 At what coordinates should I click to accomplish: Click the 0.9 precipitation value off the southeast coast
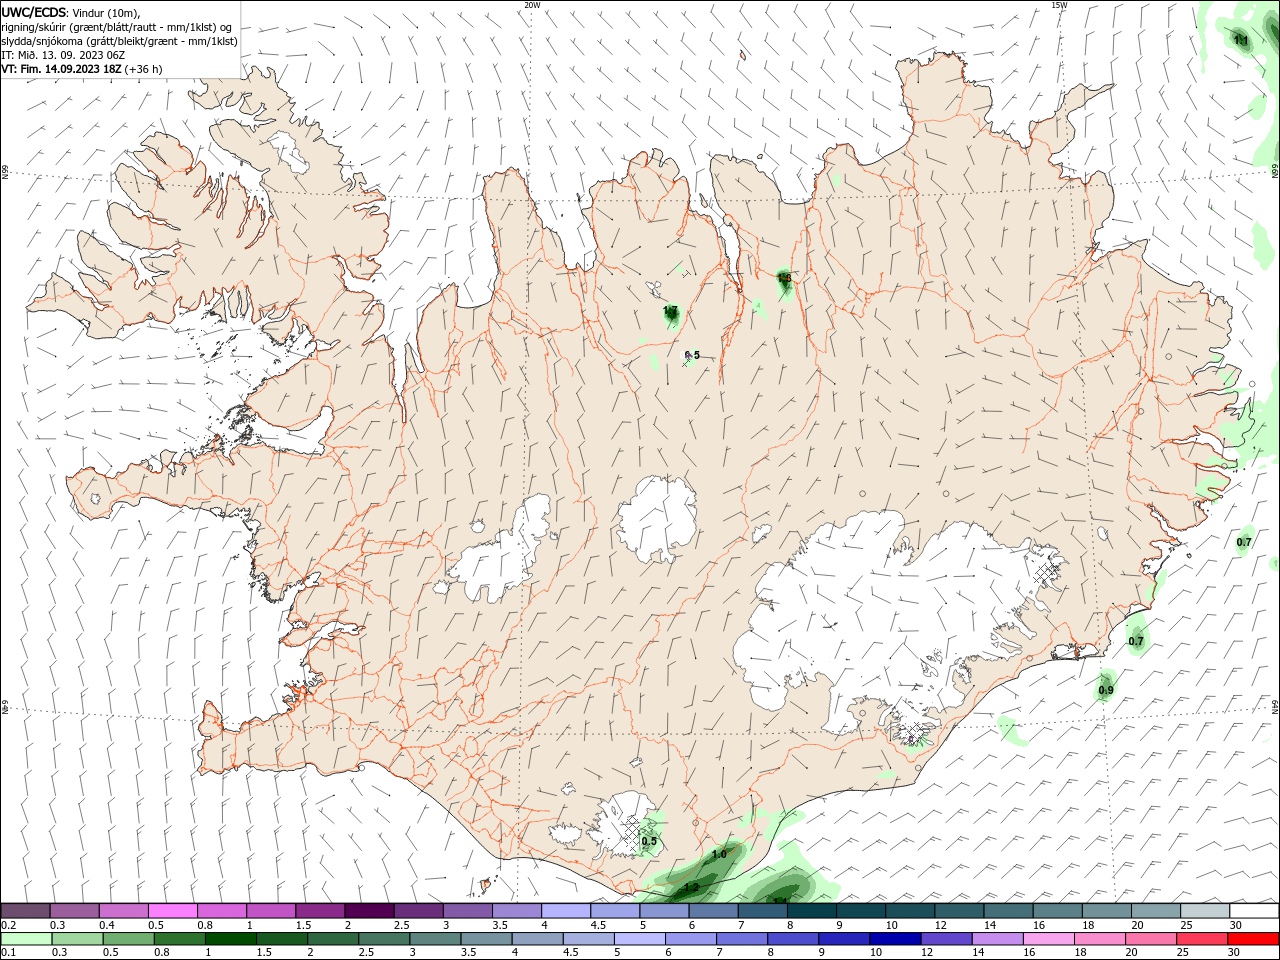coord(1106,691)
